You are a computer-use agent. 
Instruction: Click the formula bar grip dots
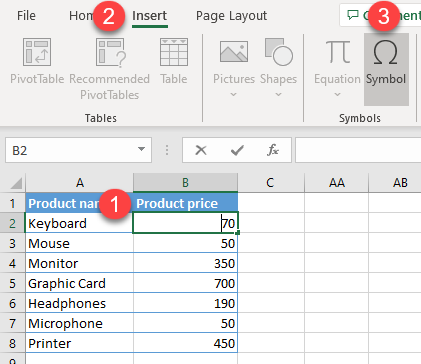167,150
